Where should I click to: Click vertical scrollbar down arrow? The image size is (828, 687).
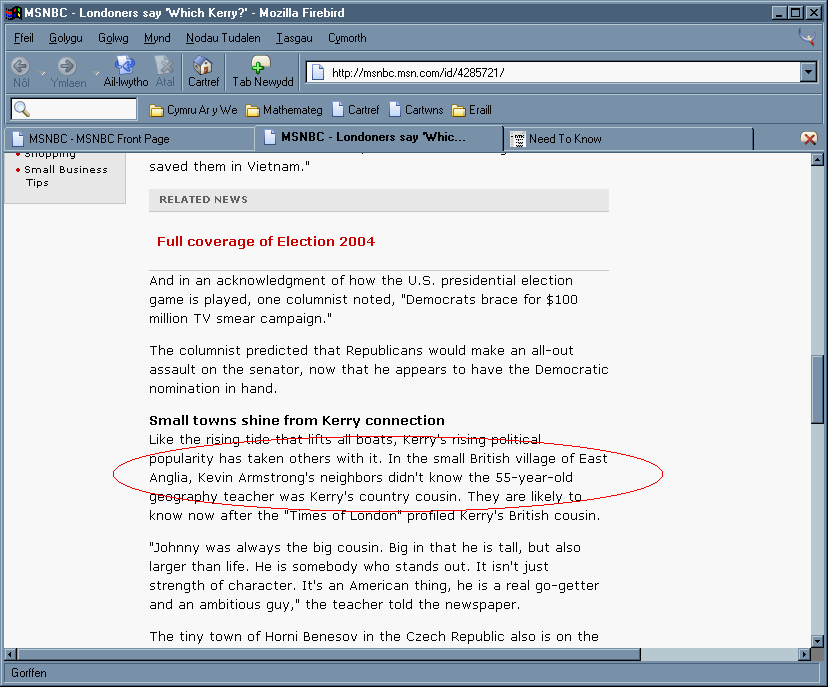pos(817,641)
